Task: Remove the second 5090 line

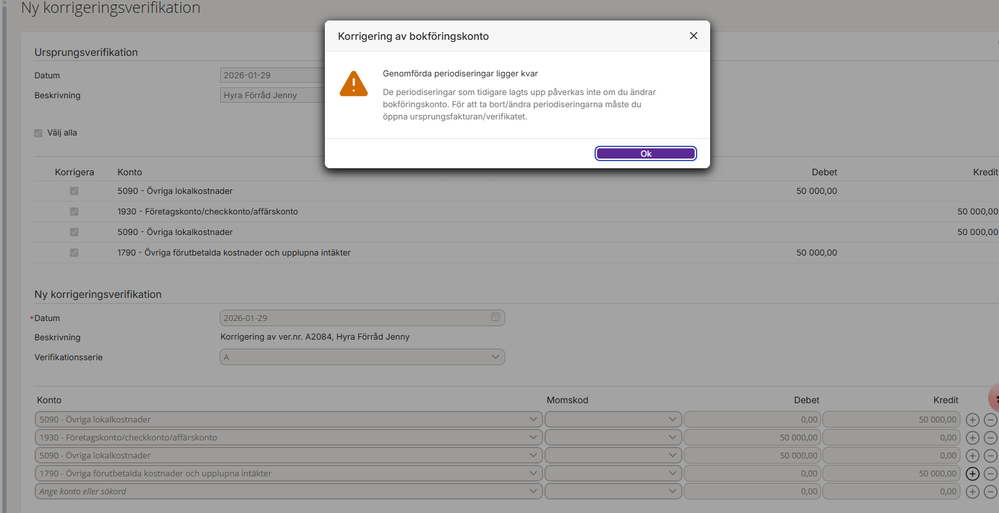Action: tap(990, 456)
